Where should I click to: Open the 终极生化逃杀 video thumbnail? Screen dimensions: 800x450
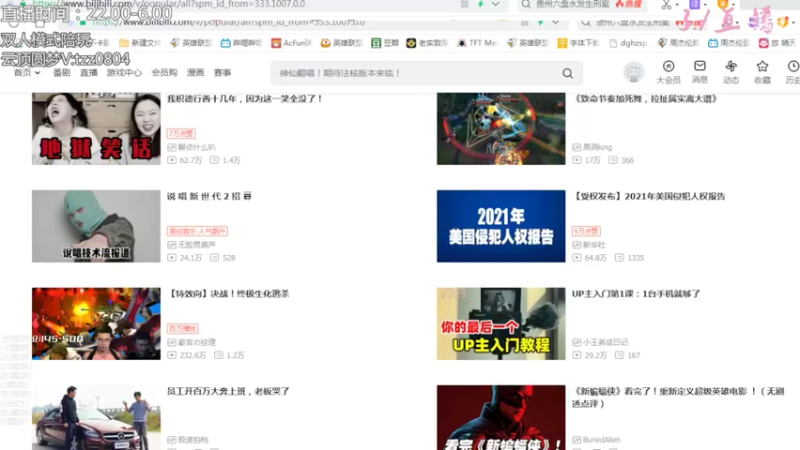click(x=96, y=323)
